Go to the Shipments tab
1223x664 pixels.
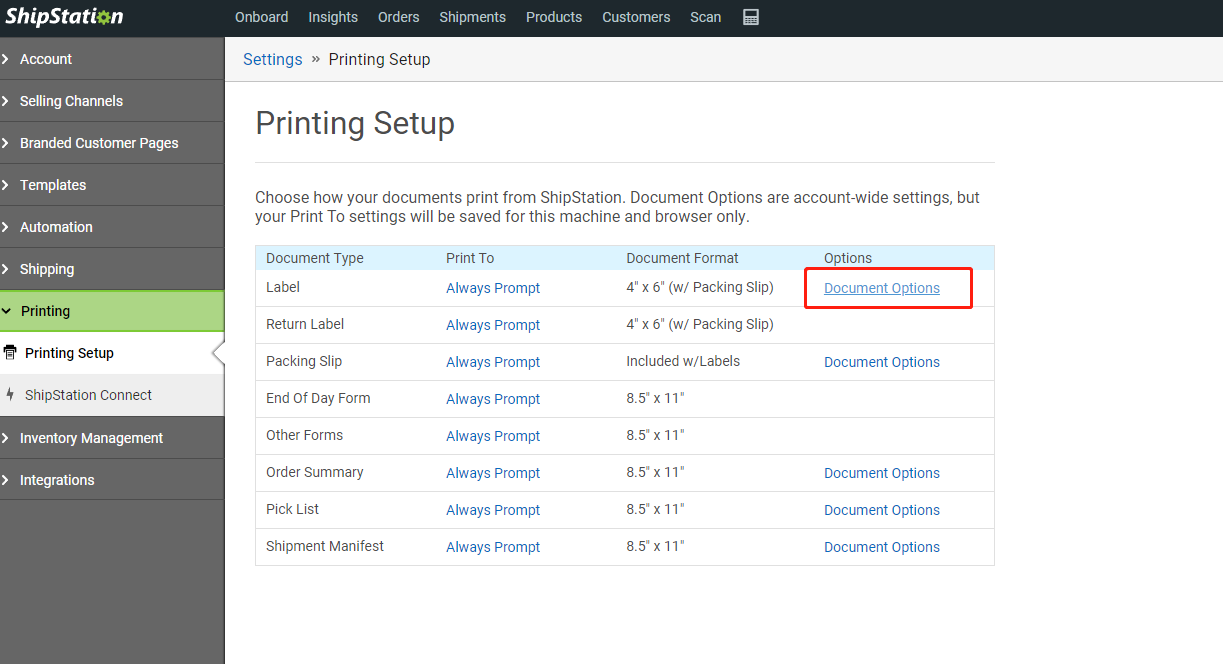[472, 17]
